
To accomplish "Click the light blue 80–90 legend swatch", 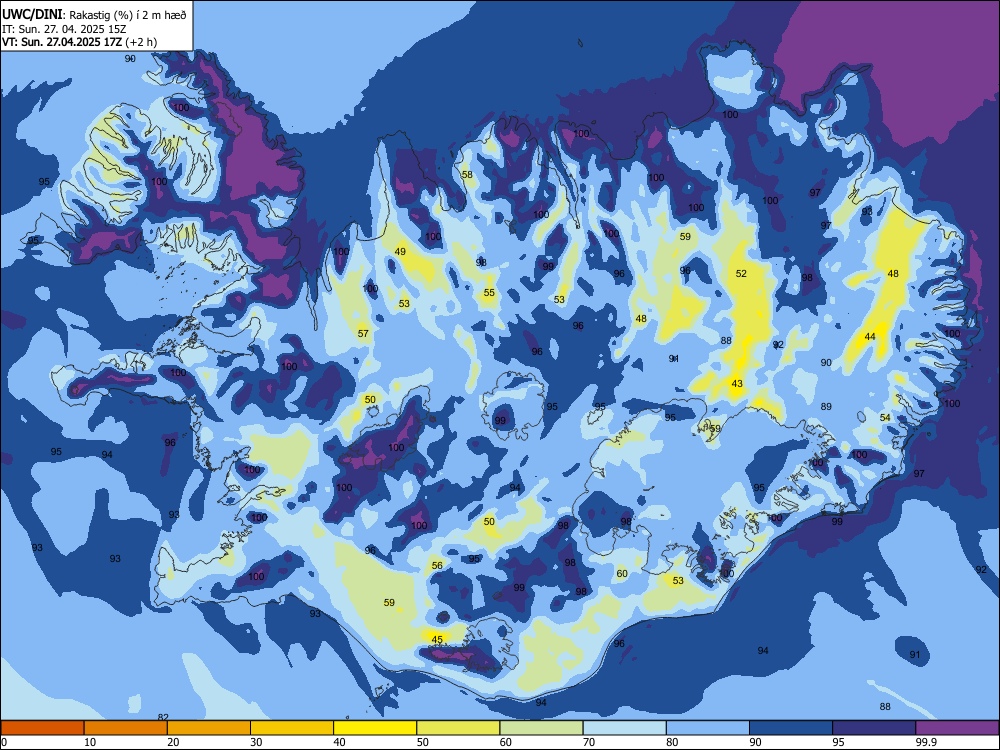I will 708,727.
